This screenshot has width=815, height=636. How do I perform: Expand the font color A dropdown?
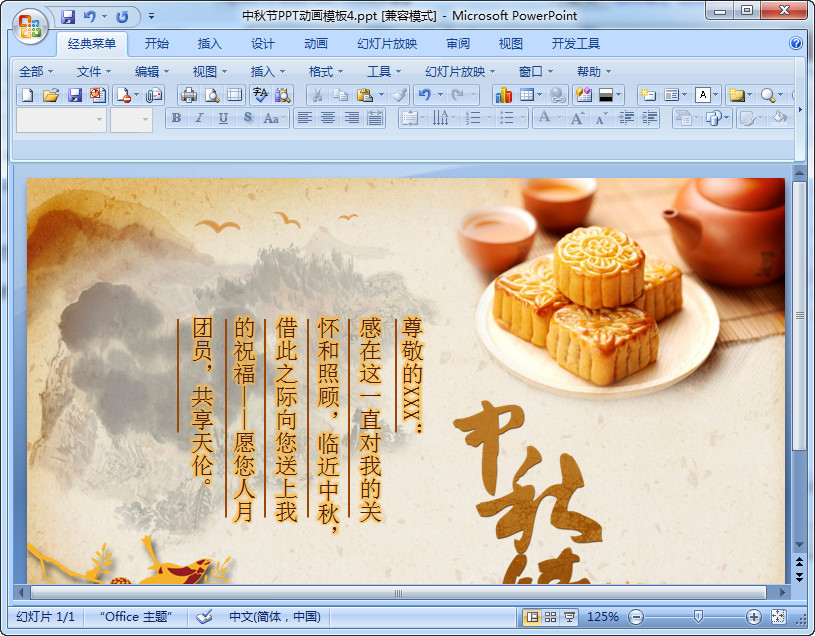[x=559, y=118]
